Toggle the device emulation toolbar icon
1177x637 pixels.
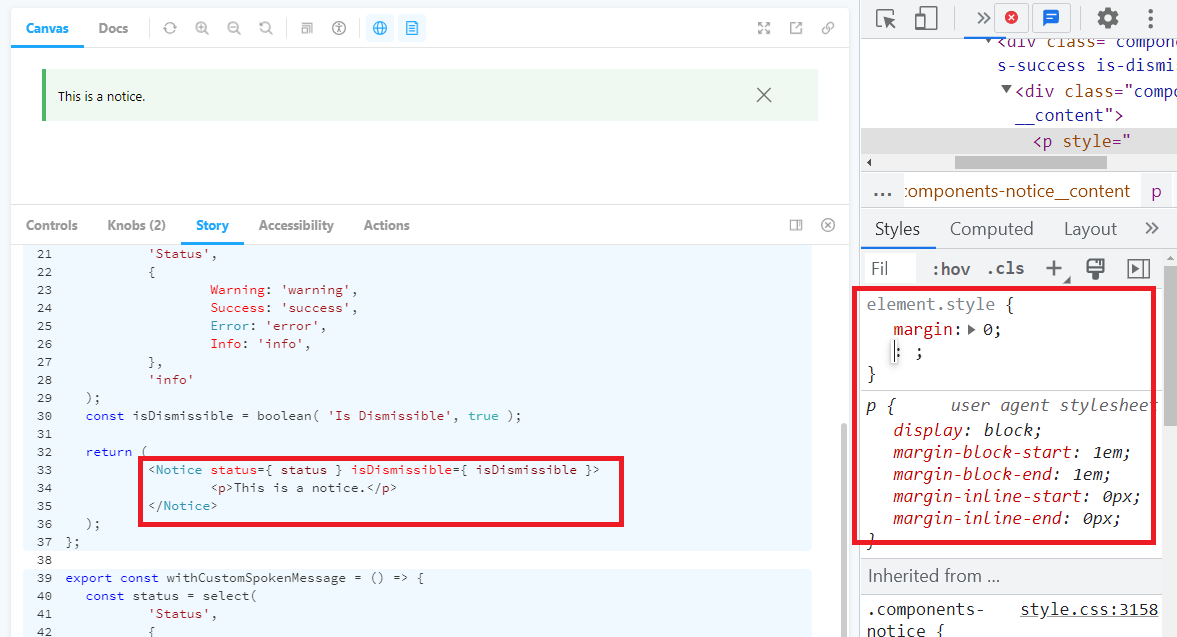[x=926, y=18]
